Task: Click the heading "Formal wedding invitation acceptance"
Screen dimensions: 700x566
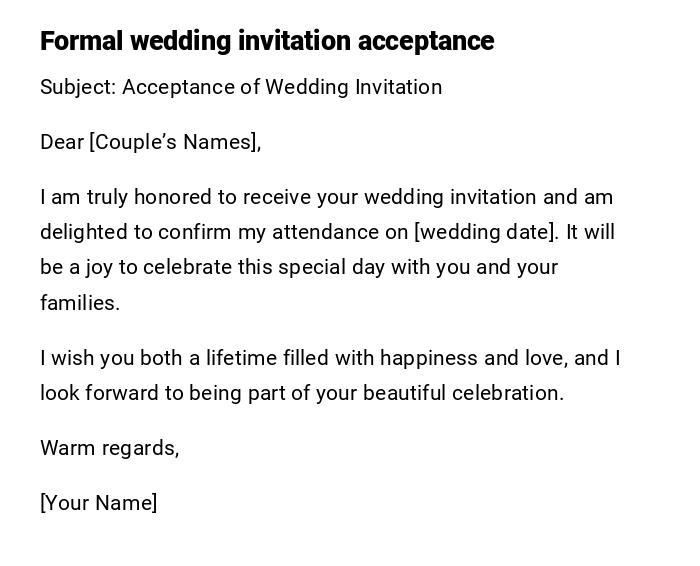Action: [x=267, y=41]
